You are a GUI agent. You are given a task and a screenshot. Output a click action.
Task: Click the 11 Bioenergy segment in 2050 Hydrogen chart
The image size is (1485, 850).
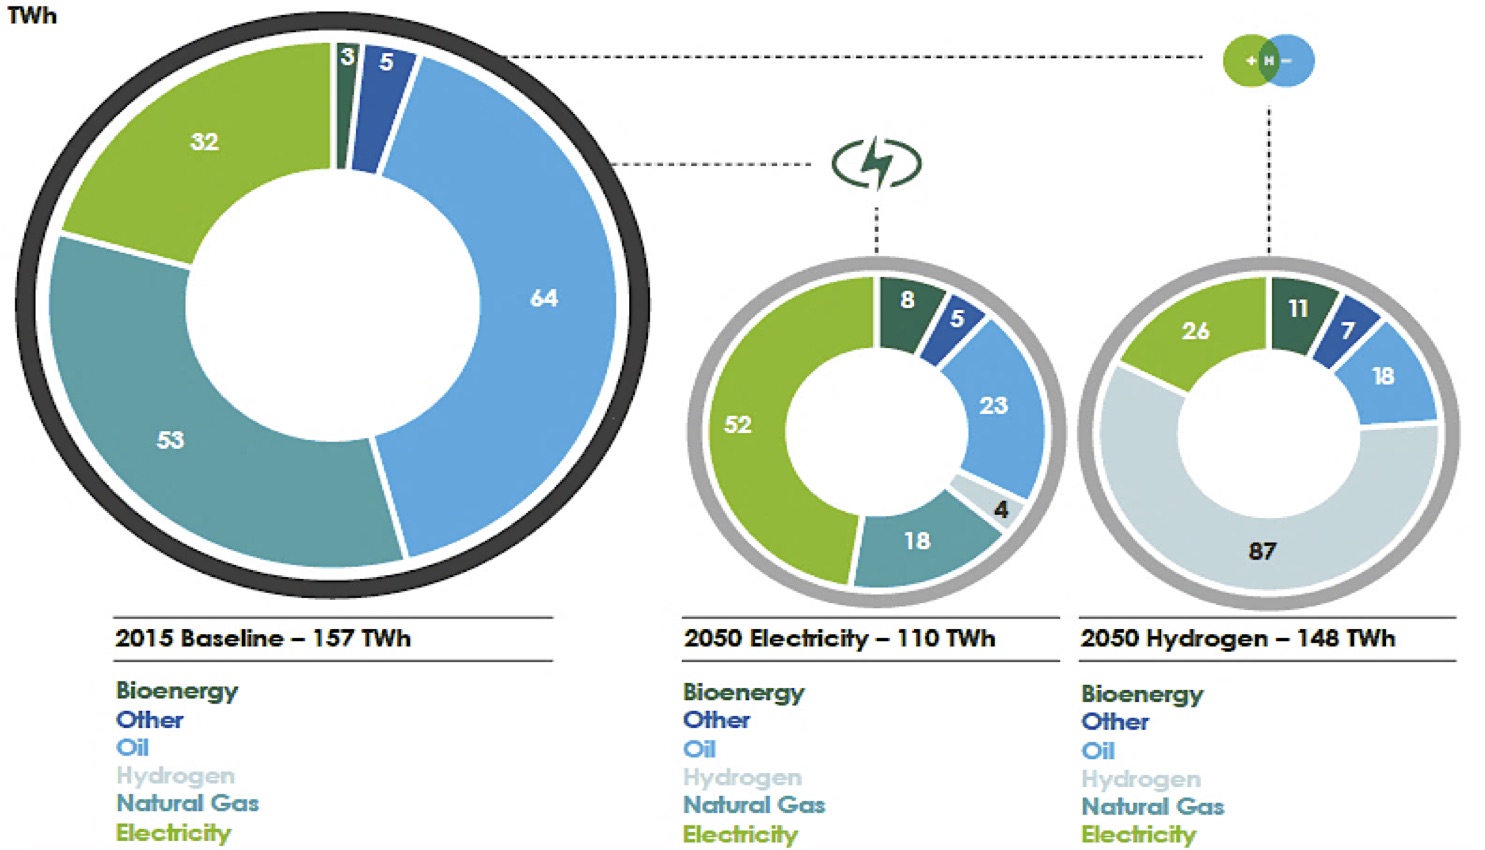(x=1297, y=310)
